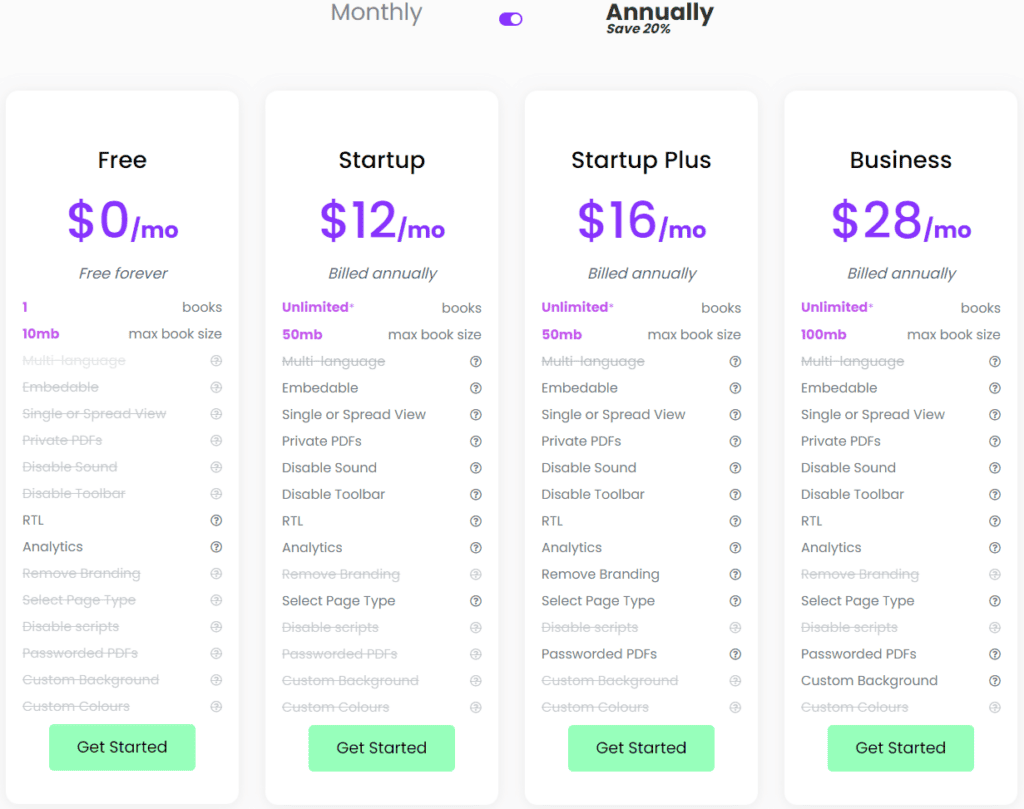
Task: Click the Unlimited books label in Startup plan
Action: click(x=317, y=307)
